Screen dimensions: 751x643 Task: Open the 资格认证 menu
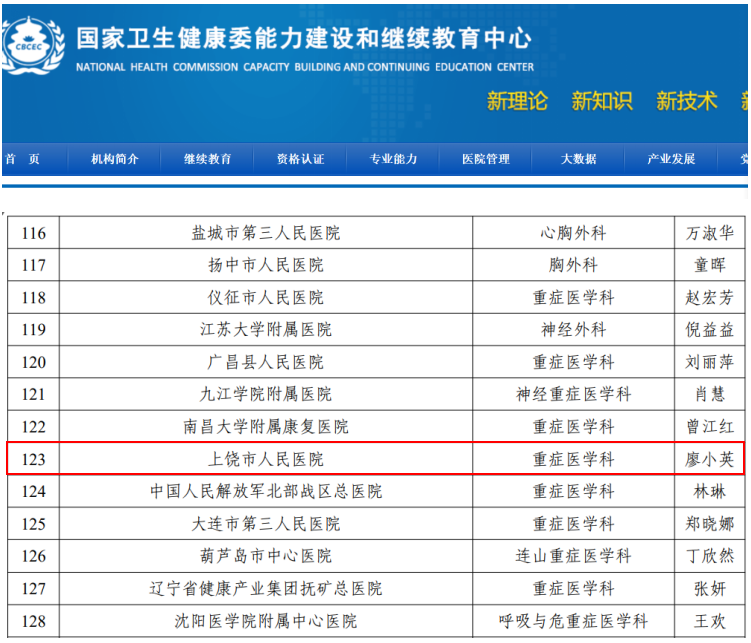pos(300,159)
